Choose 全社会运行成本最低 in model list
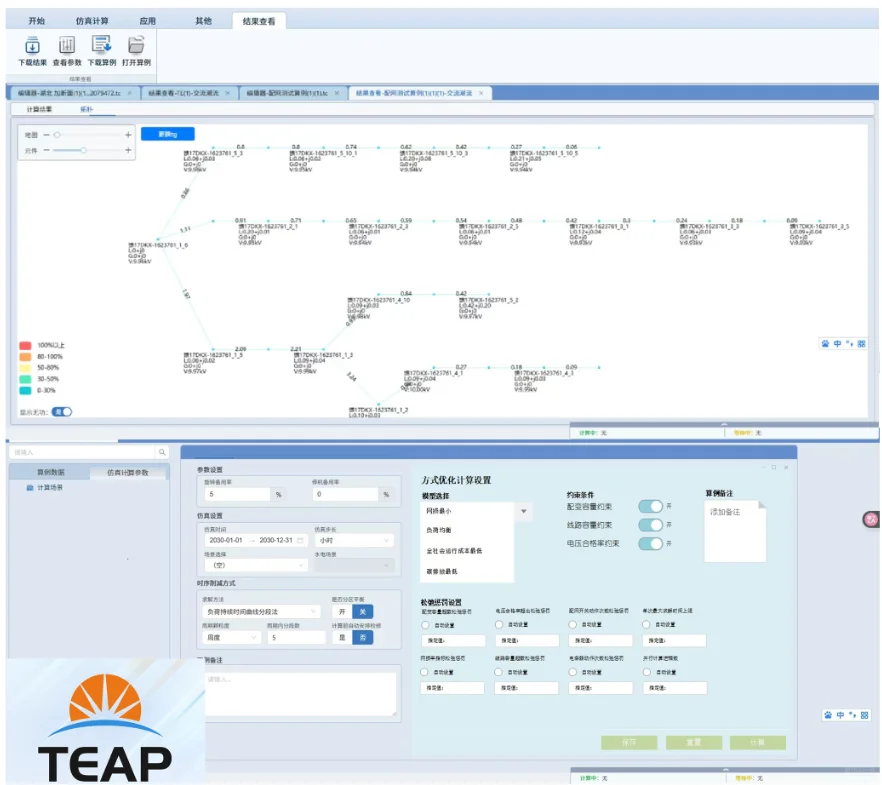This screenshot has width=882, height=785. coord(454,551)
